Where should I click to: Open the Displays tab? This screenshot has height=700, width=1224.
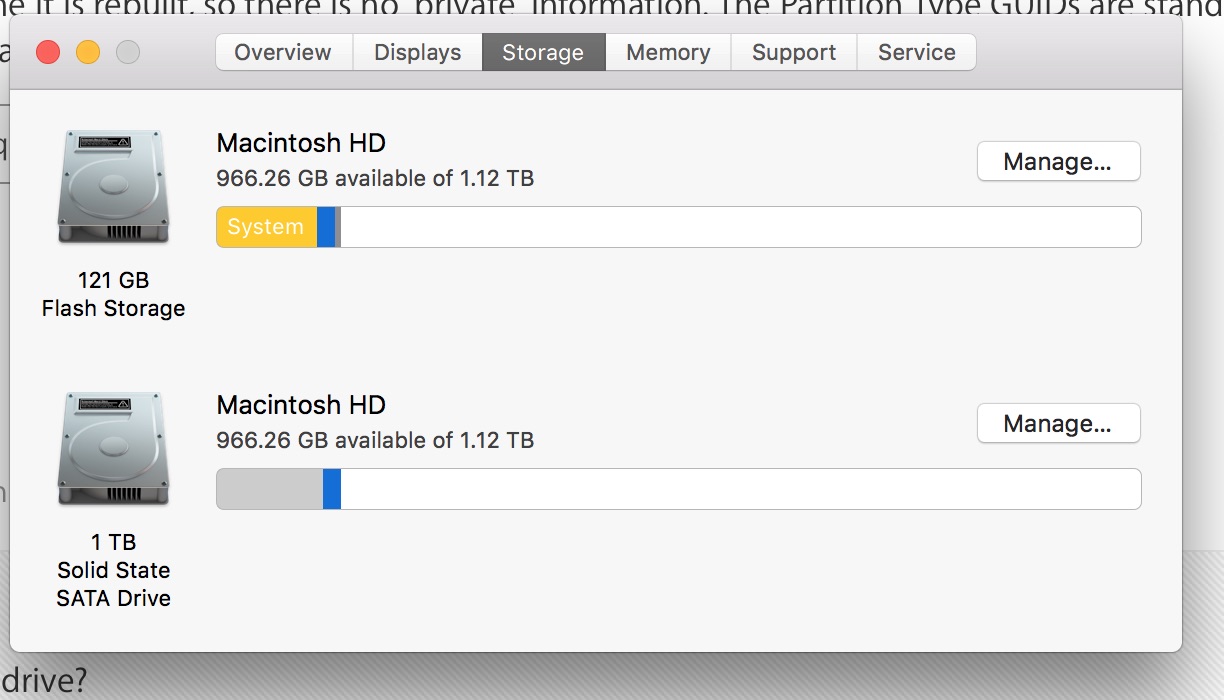point(418,52)
